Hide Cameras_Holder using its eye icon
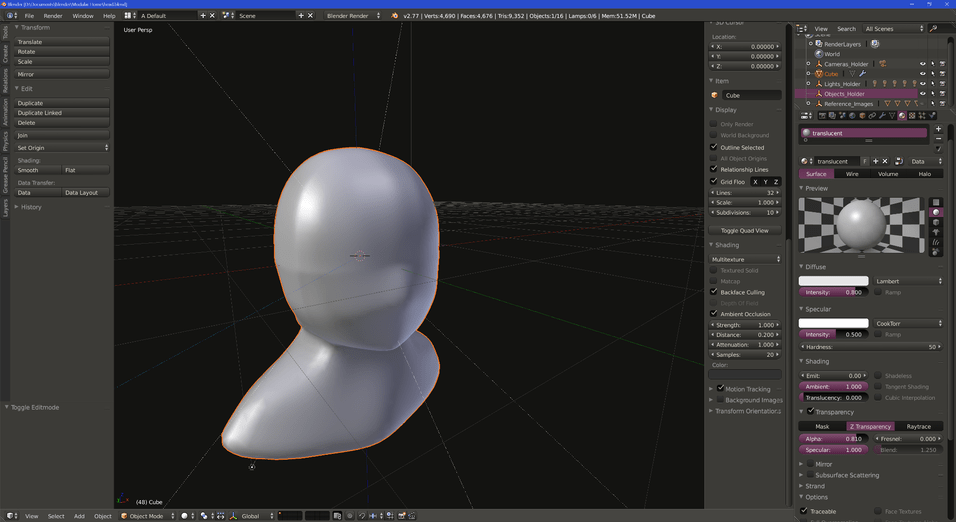This screenshot has height=522, width=956. [922, 64]
